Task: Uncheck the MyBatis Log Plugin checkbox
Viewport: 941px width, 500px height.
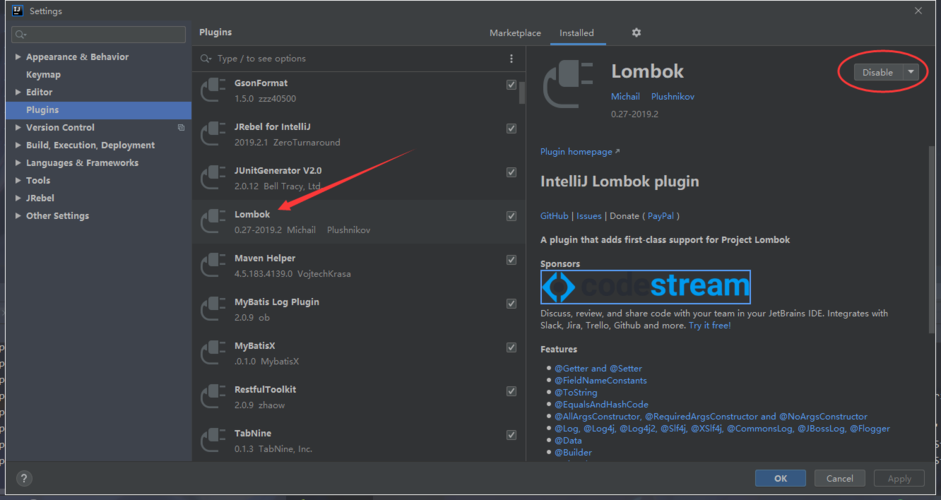Action: click(x=511, y=304)
